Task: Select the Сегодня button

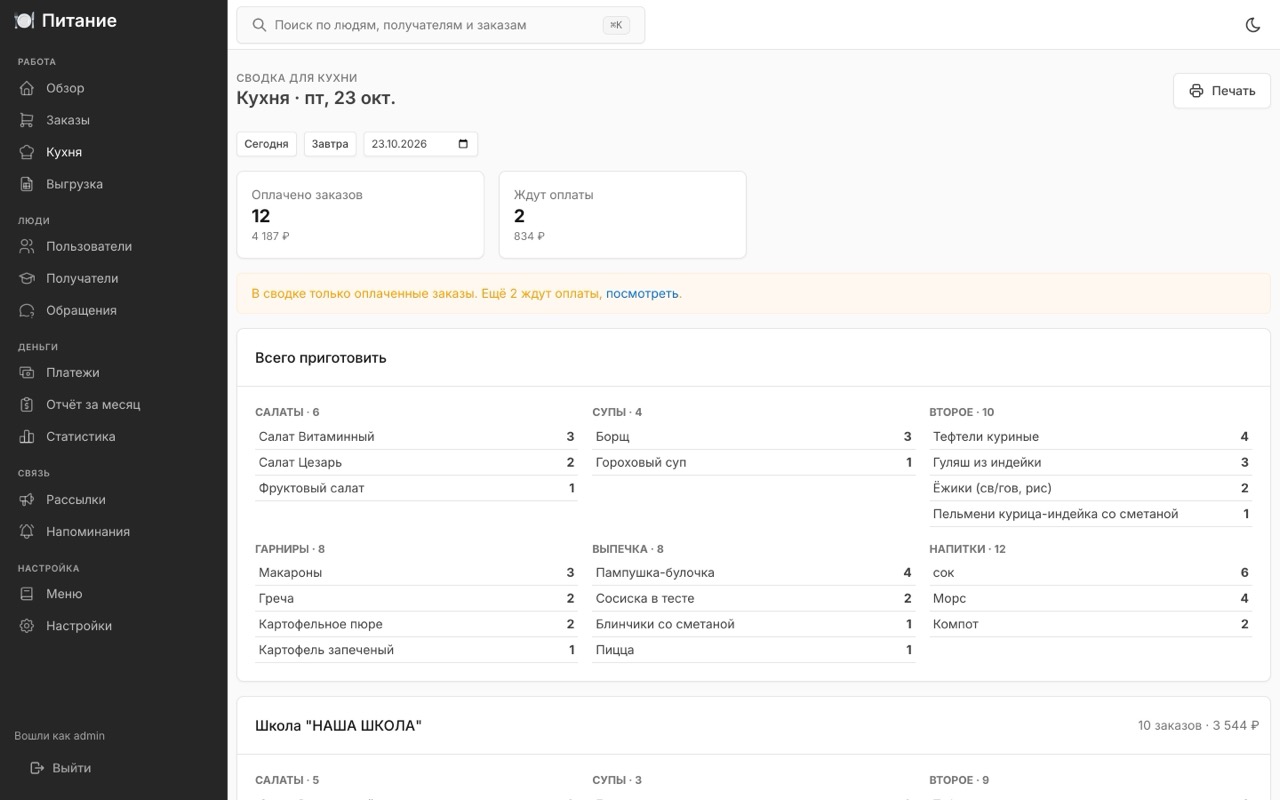Action: 266,144
